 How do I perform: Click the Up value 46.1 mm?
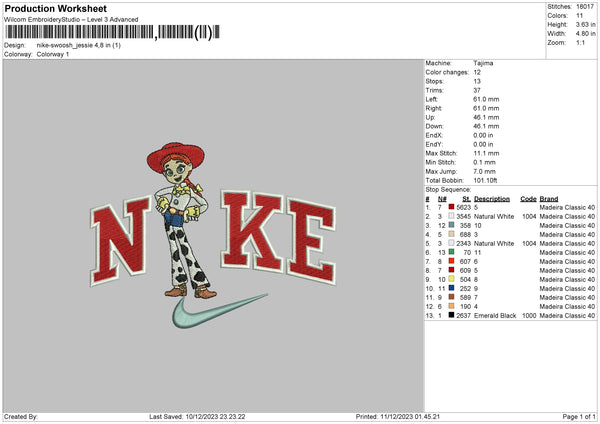(486, 117)
